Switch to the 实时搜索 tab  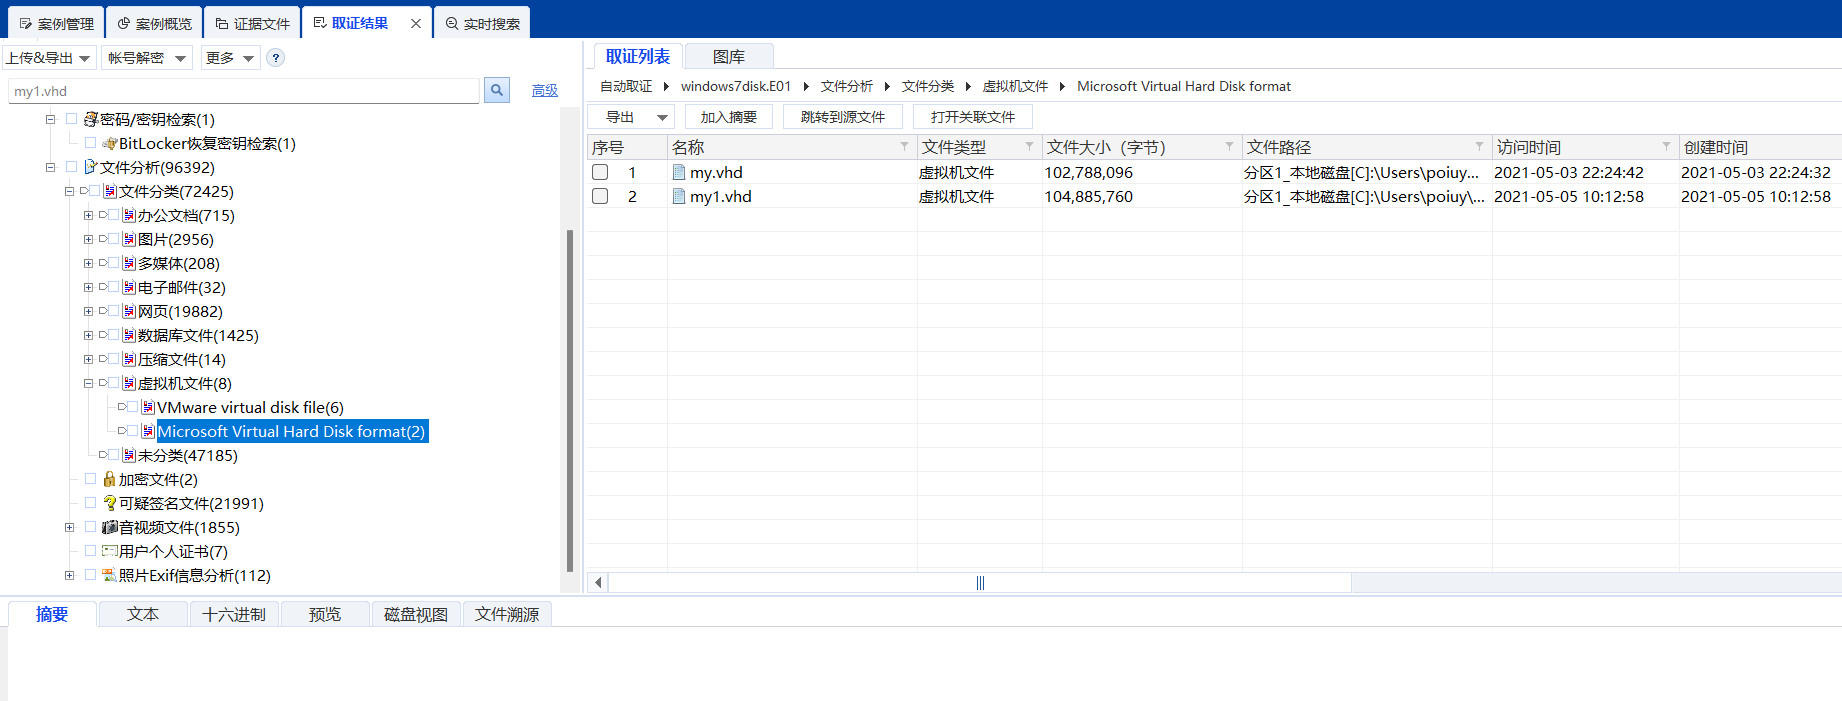[x=482, y=23]
